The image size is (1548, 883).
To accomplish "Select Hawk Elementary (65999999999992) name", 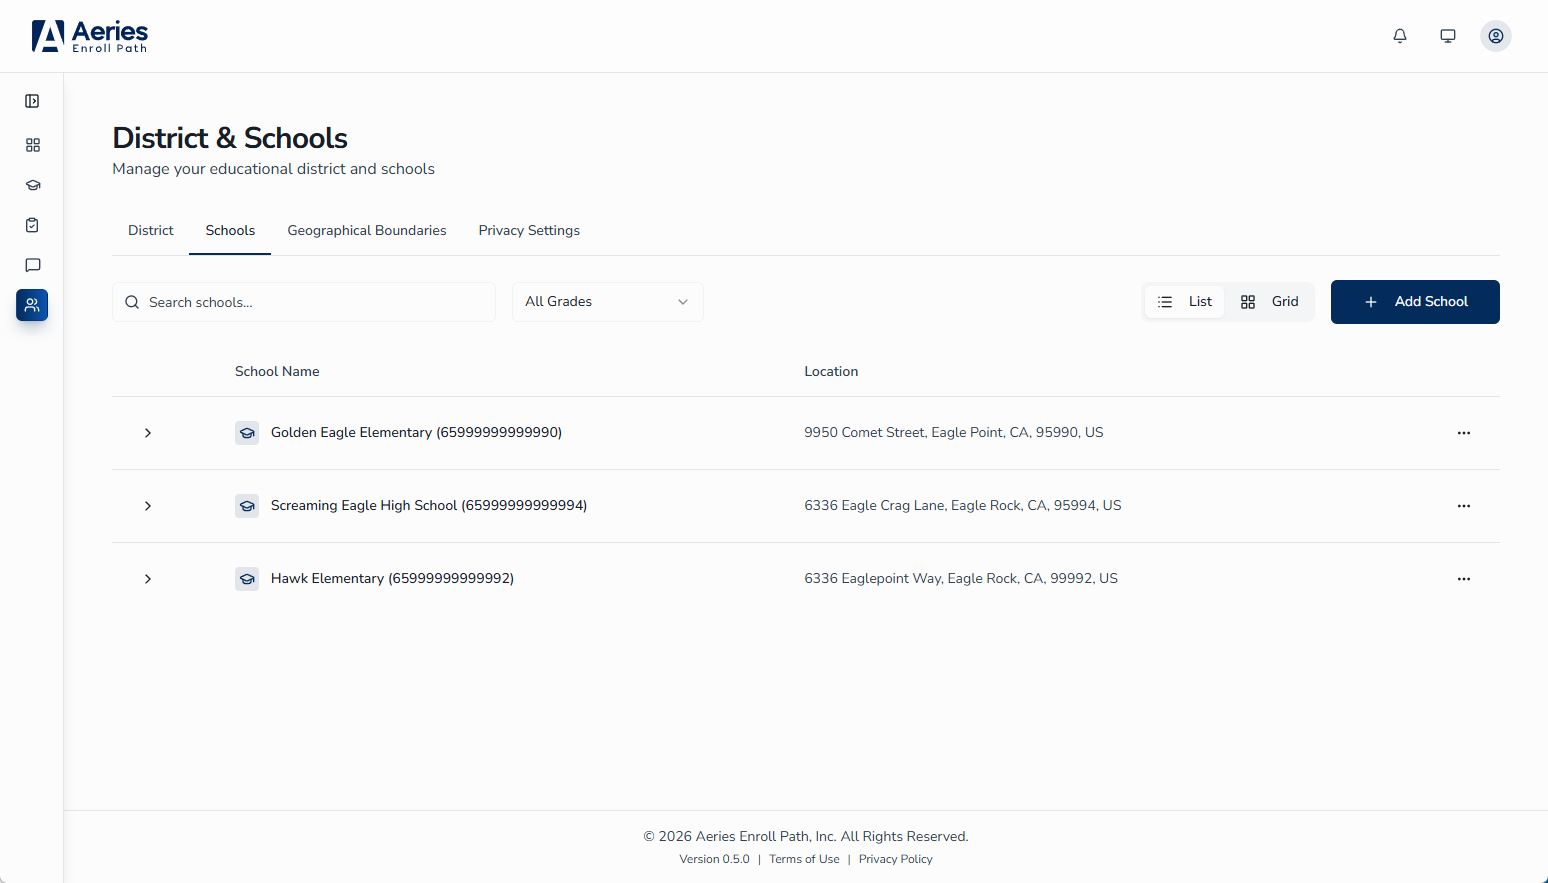I will (392, 579).
